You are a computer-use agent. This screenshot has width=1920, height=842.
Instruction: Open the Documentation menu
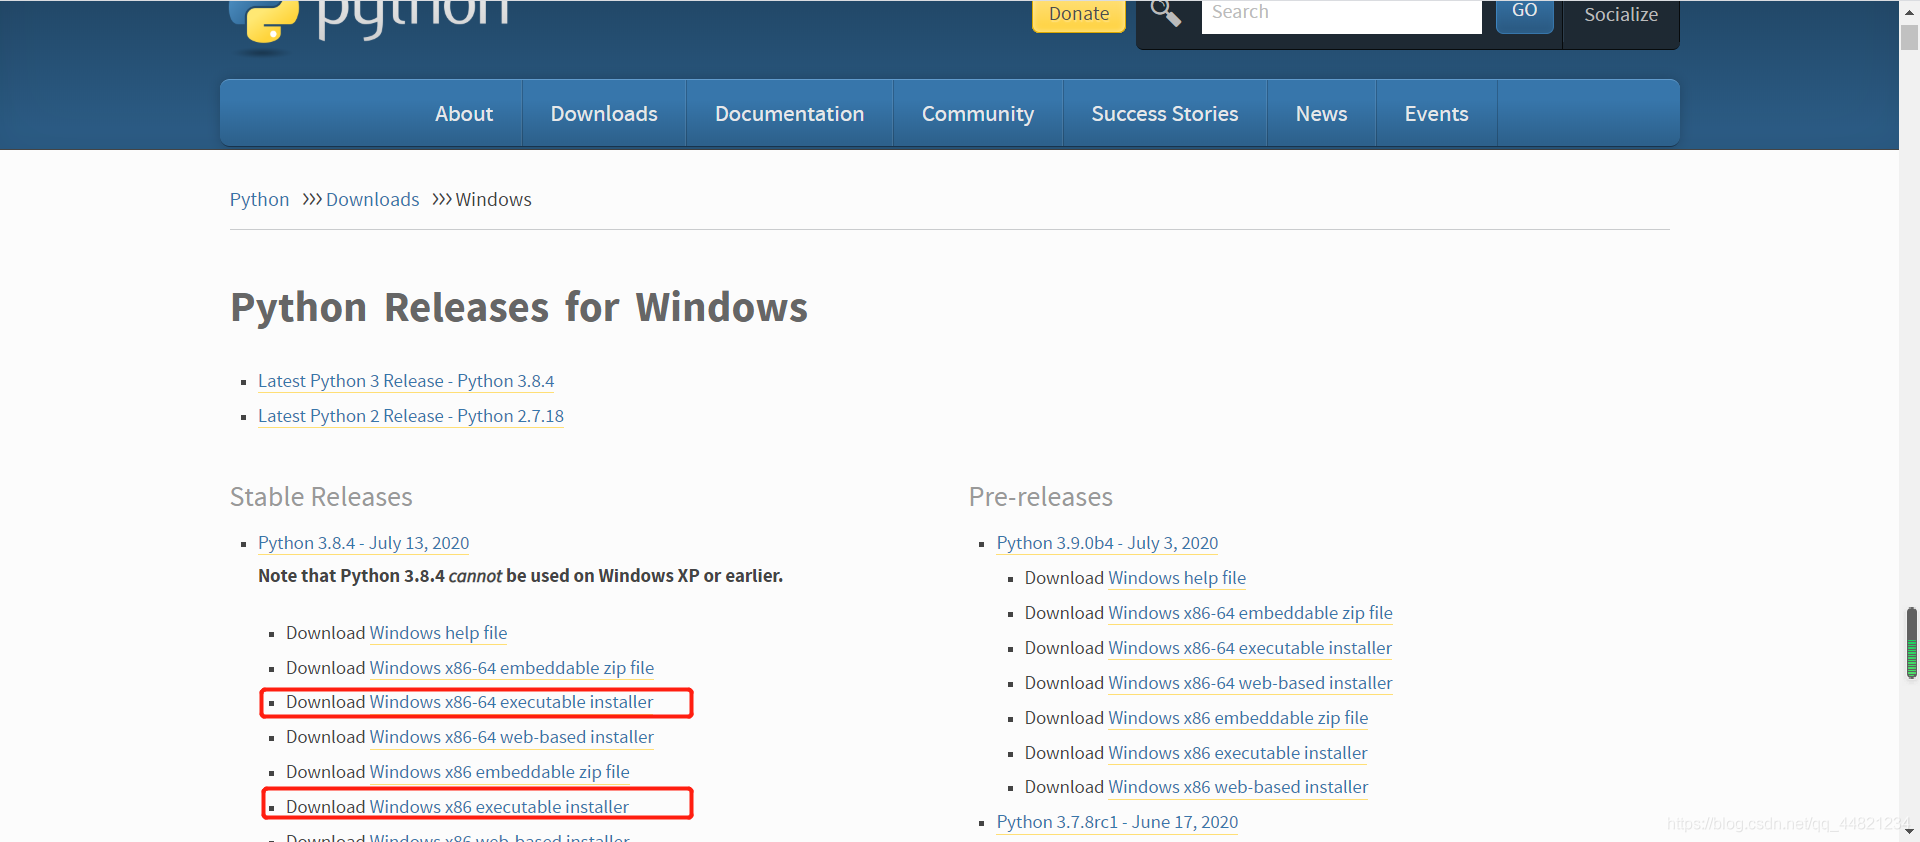coord(790,114)
